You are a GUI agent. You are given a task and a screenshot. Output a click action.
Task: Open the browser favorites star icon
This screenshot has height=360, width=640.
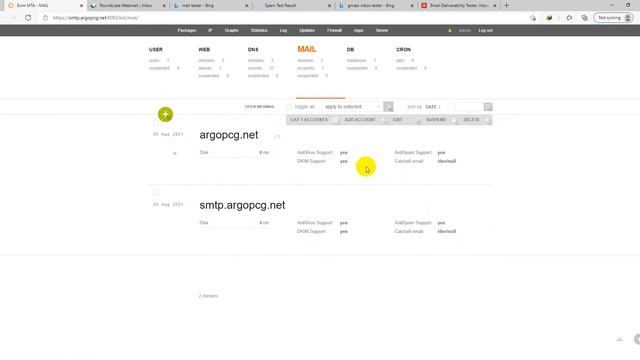pos(569,18)
